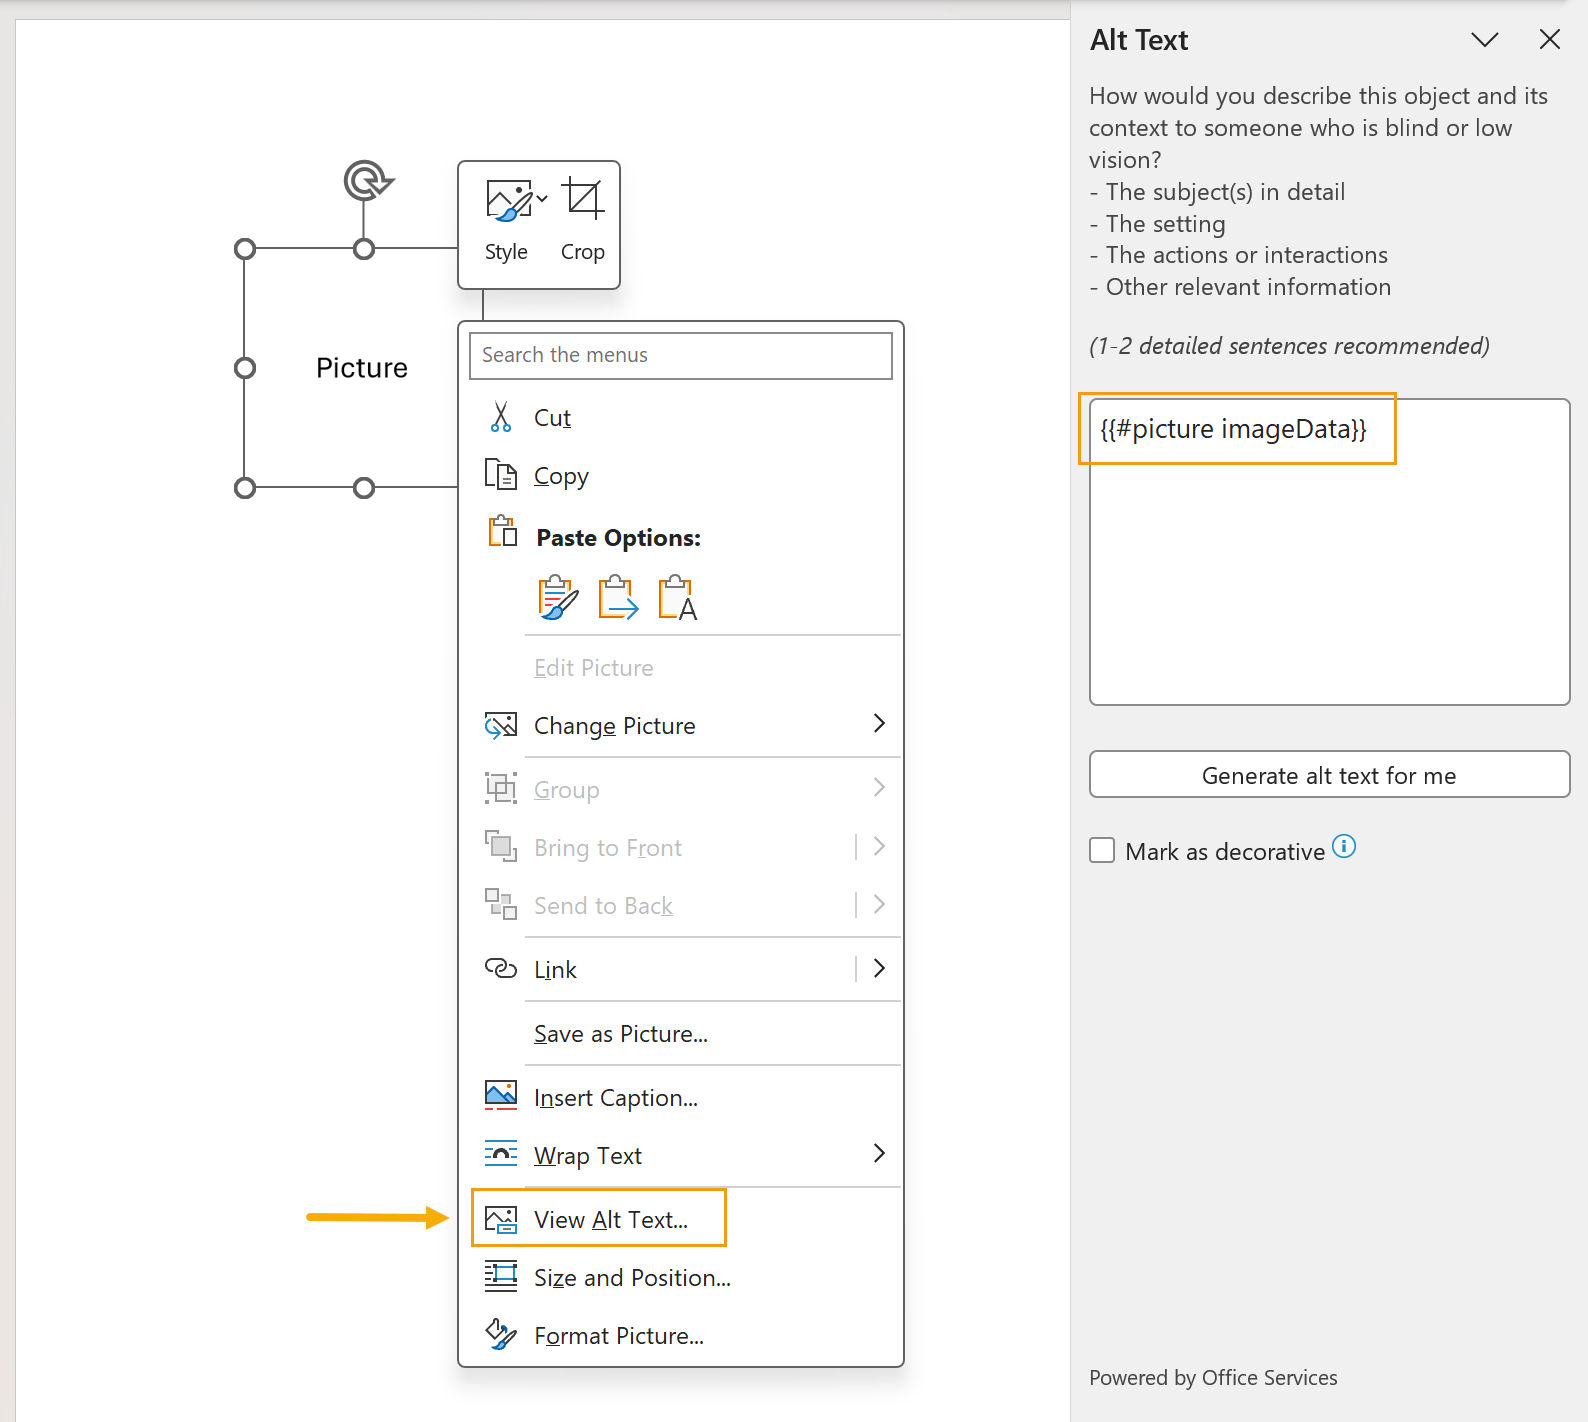Expand the Wrap Text submenu arrow
This screenshot has width=1588, height=1422.
pyautogui.click(x=879, y=1153)
